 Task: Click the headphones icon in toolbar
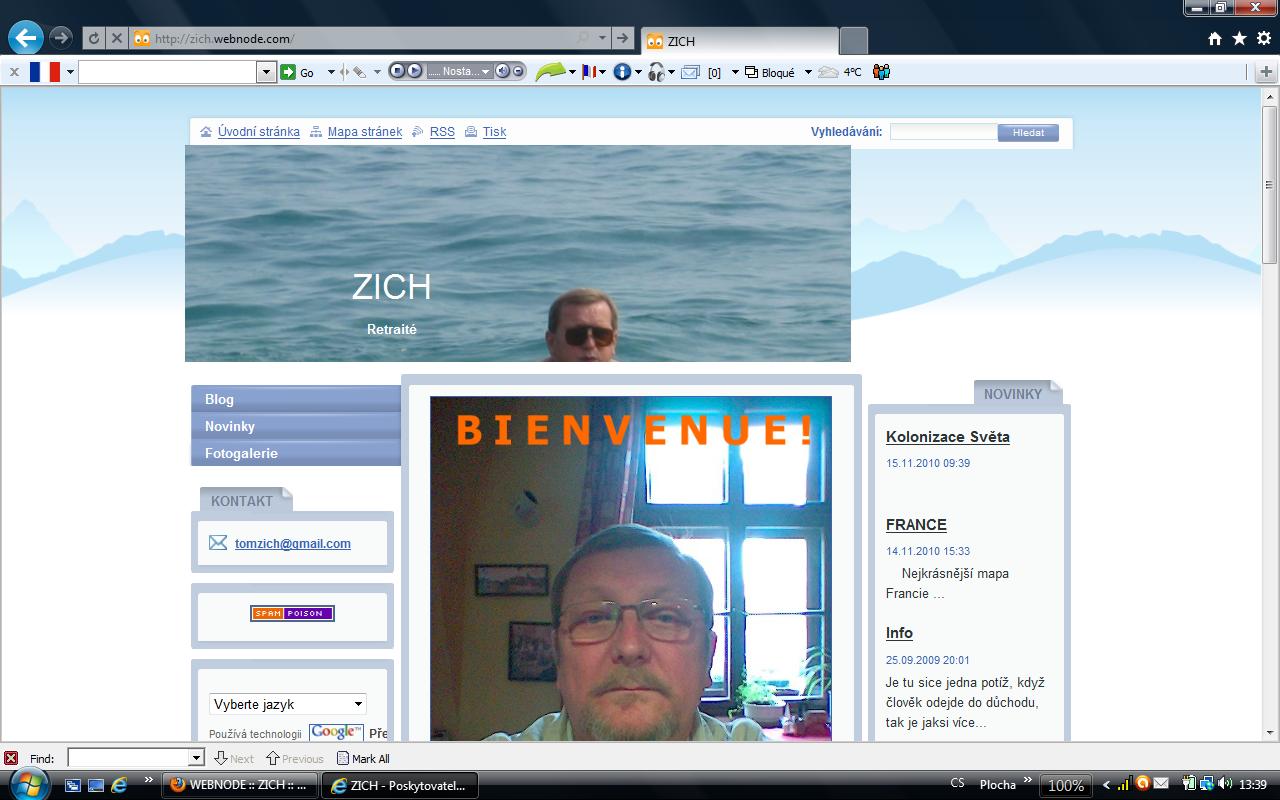(x=656, y=72)
